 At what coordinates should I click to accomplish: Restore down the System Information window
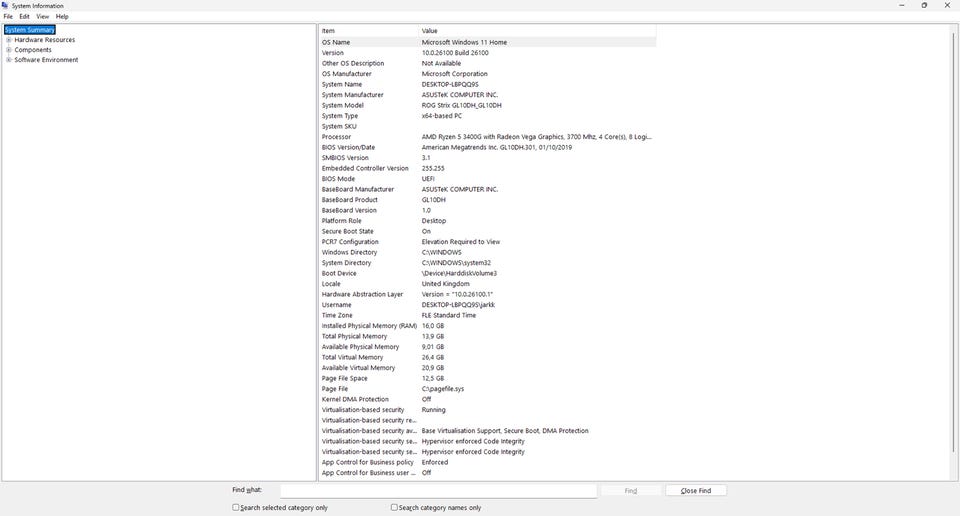click(x=924, y=6)
